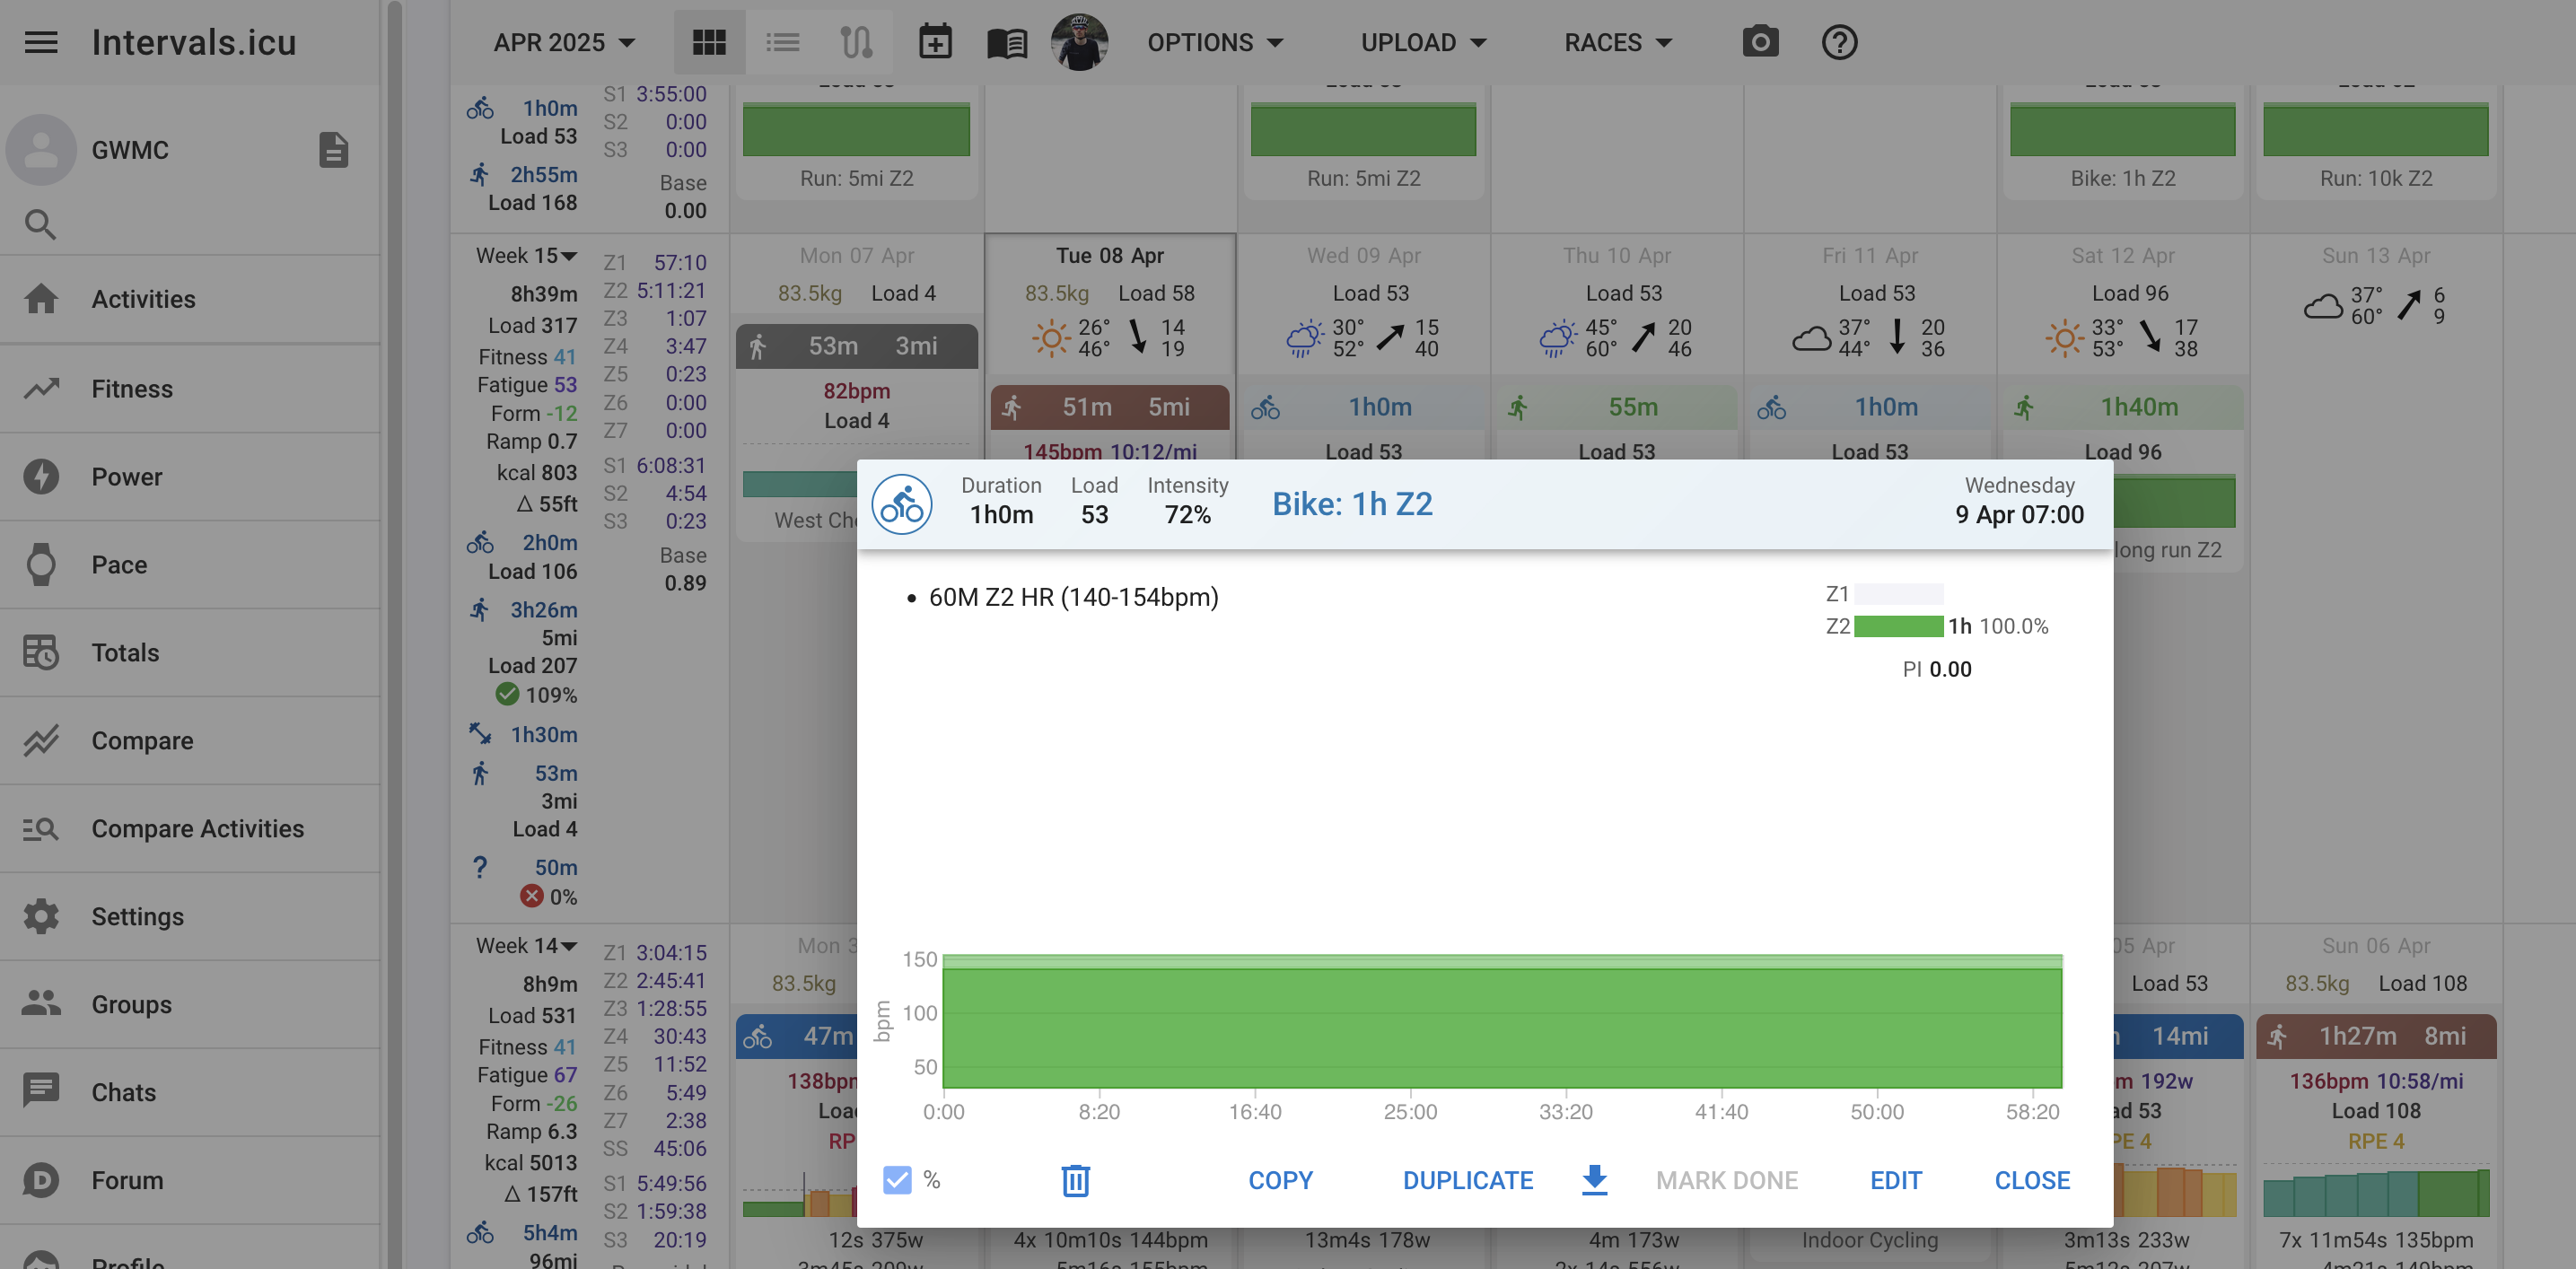
Task: Click the green Run: 10k Z2 planned bar
Action: click(x=2375, y=130)
